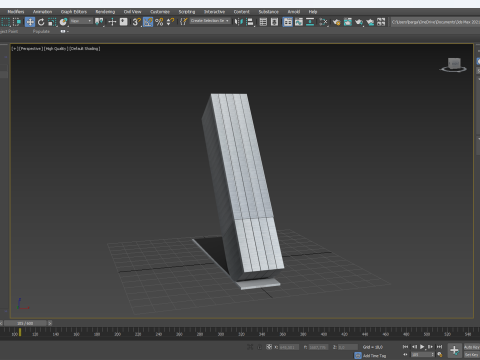Activate the Select and Rotate tool
This screenshot has width=480, height=360.
pos(41,22)
